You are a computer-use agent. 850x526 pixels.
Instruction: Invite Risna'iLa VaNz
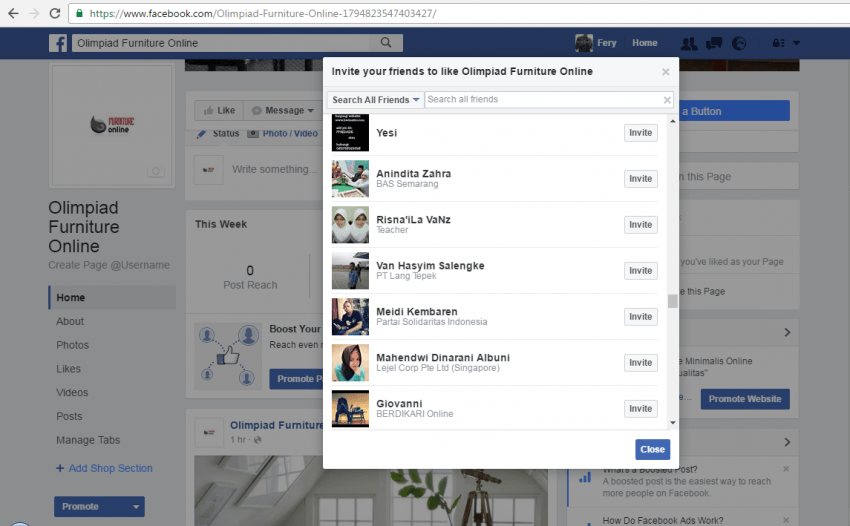tap(640, 224)
